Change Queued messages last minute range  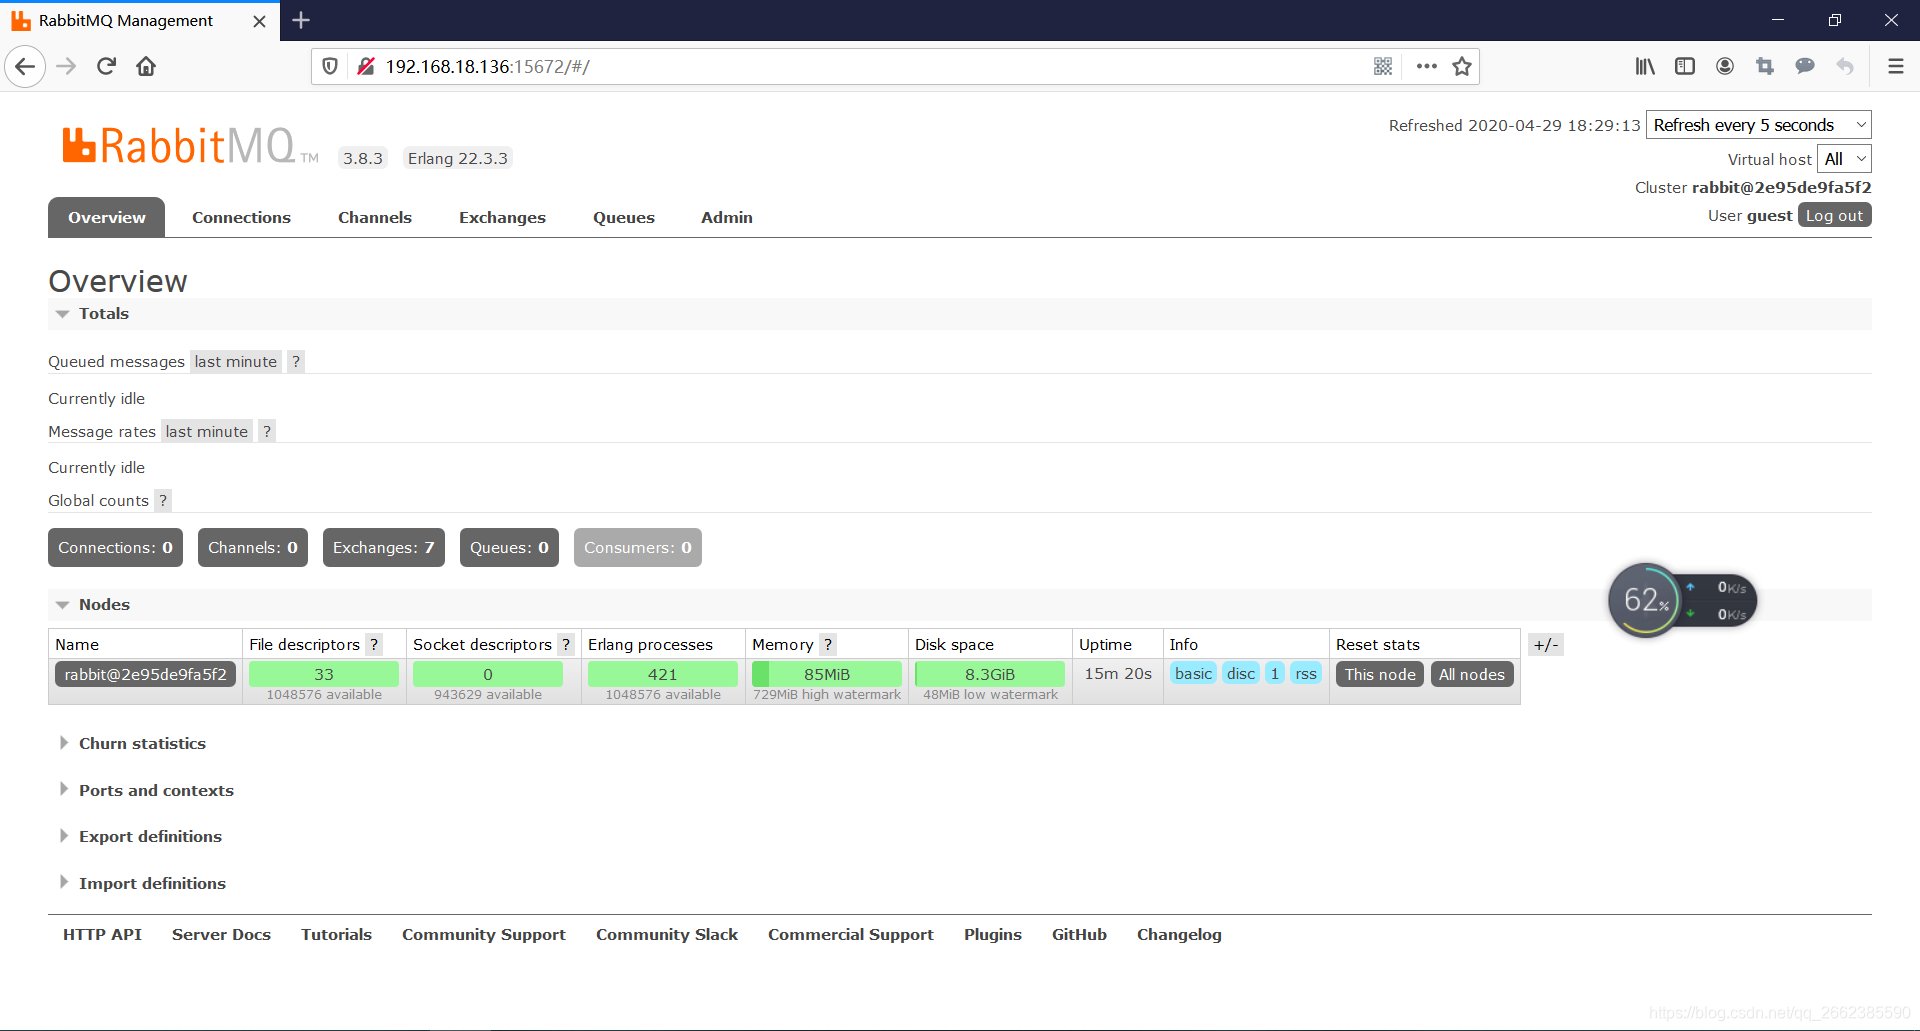(x=236, y=362)
